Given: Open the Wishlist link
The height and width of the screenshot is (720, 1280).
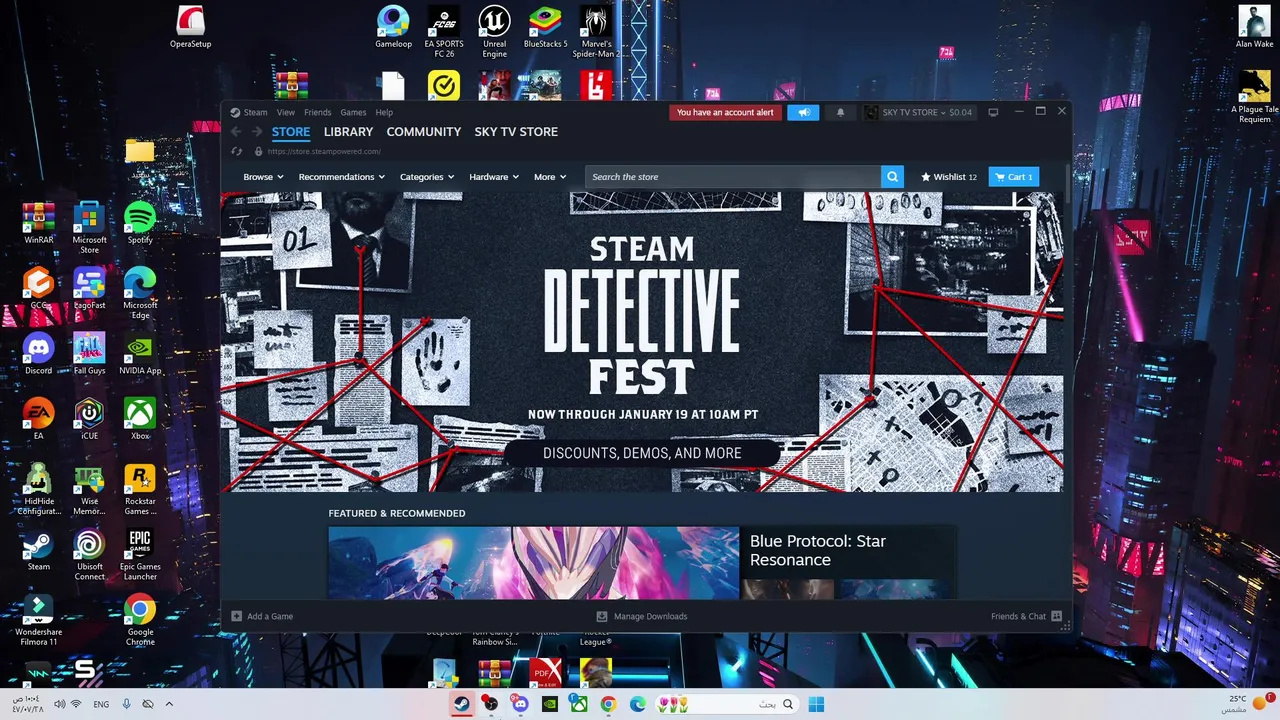Looking at the screenshot, I should (x=948, y=177).
